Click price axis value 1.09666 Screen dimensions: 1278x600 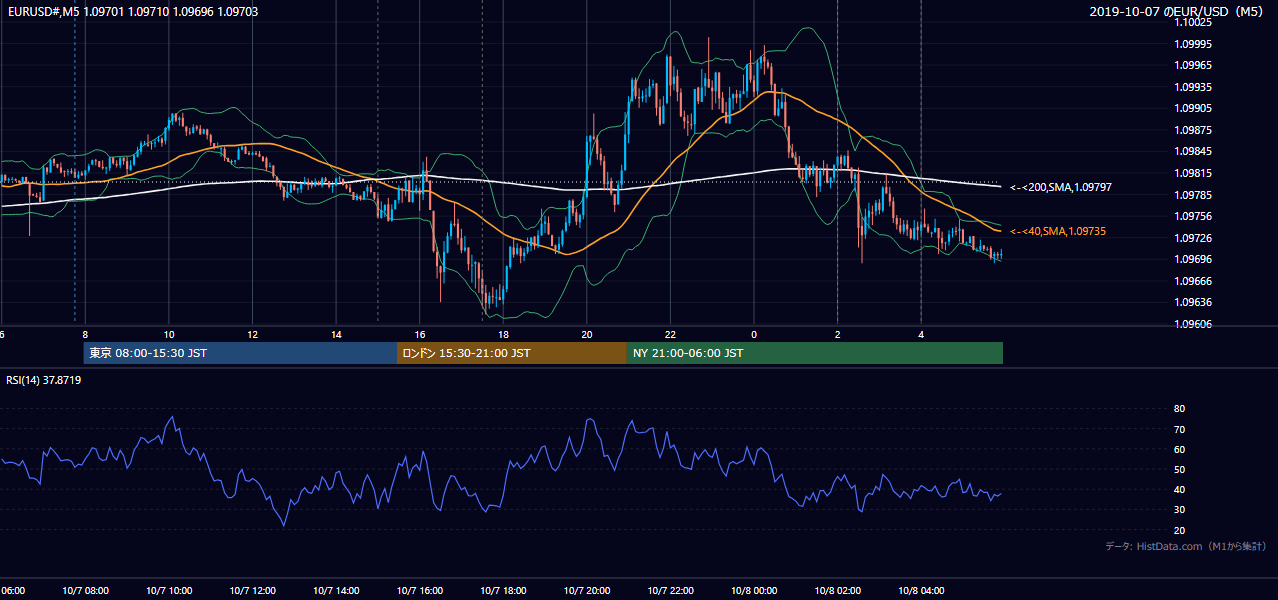pos(1193,281)
